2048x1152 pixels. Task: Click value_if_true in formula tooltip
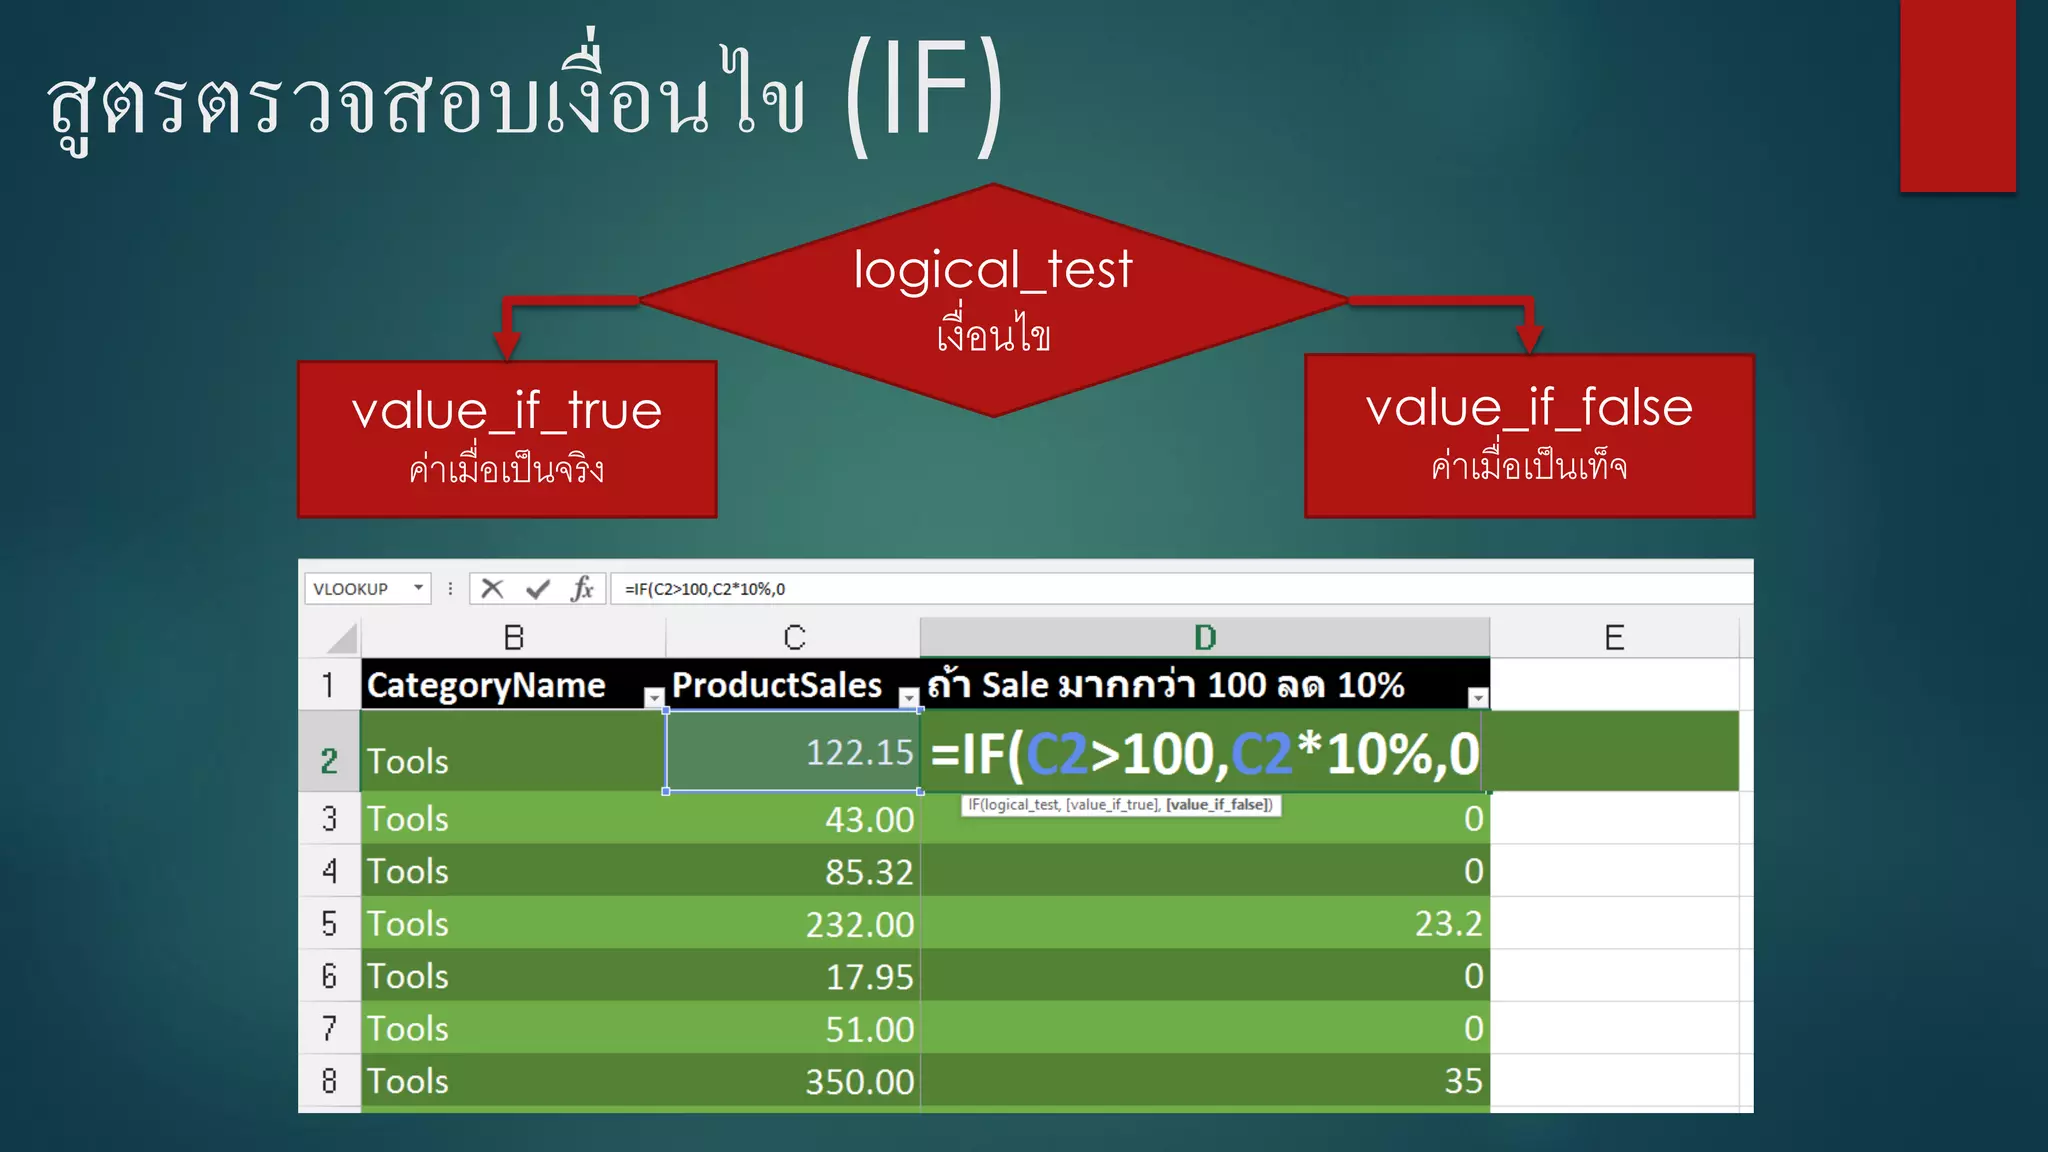click(x=1113, y=804)
